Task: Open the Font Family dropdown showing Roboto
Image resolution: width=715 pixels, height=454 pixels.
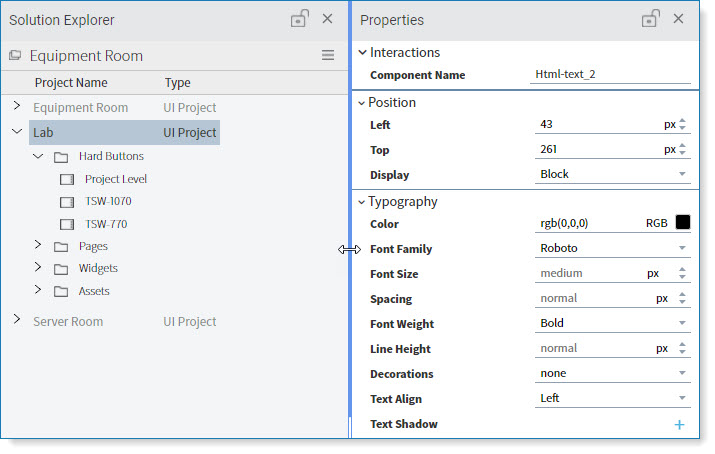Action: point(612,248)
